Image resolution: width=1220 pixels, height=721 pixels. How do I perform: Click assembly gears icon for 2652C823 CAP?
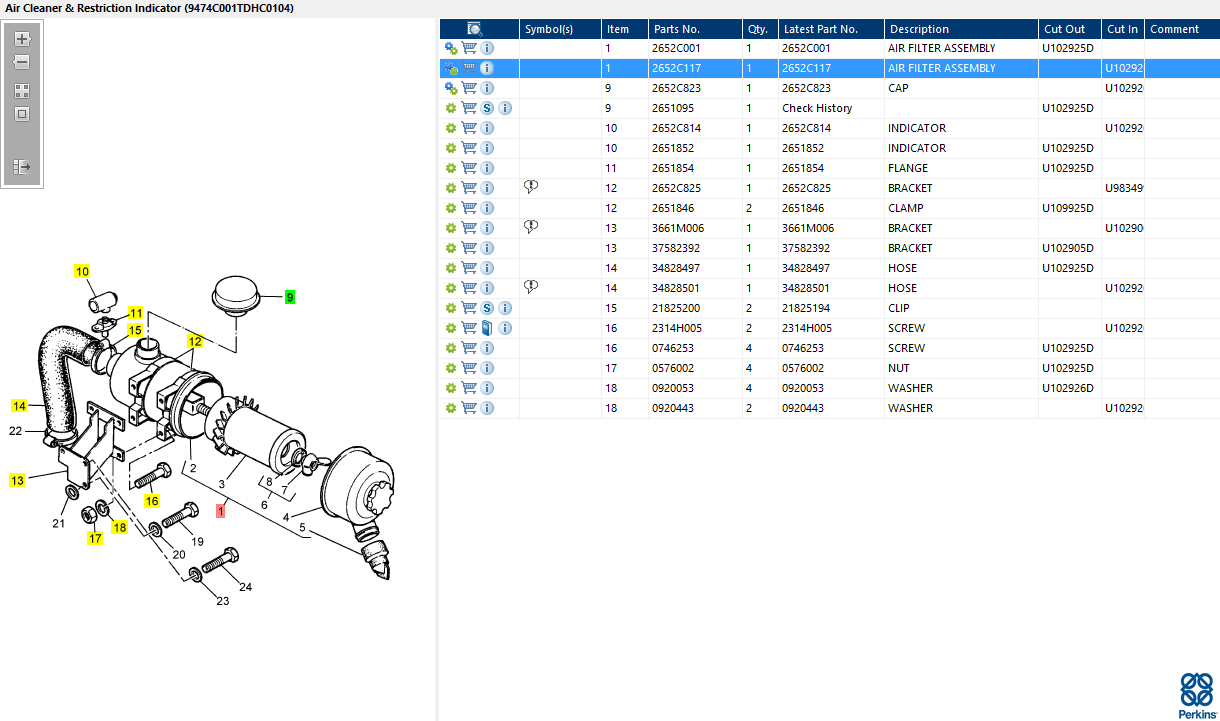(x=451, y=88)
